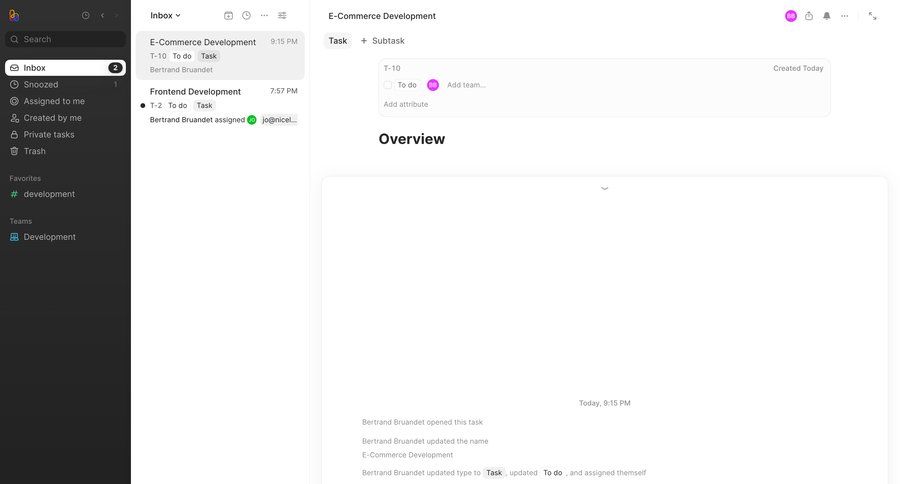Click the share icon in task header
The width and height of the screenshot is (900, 484).
point(809,16)
